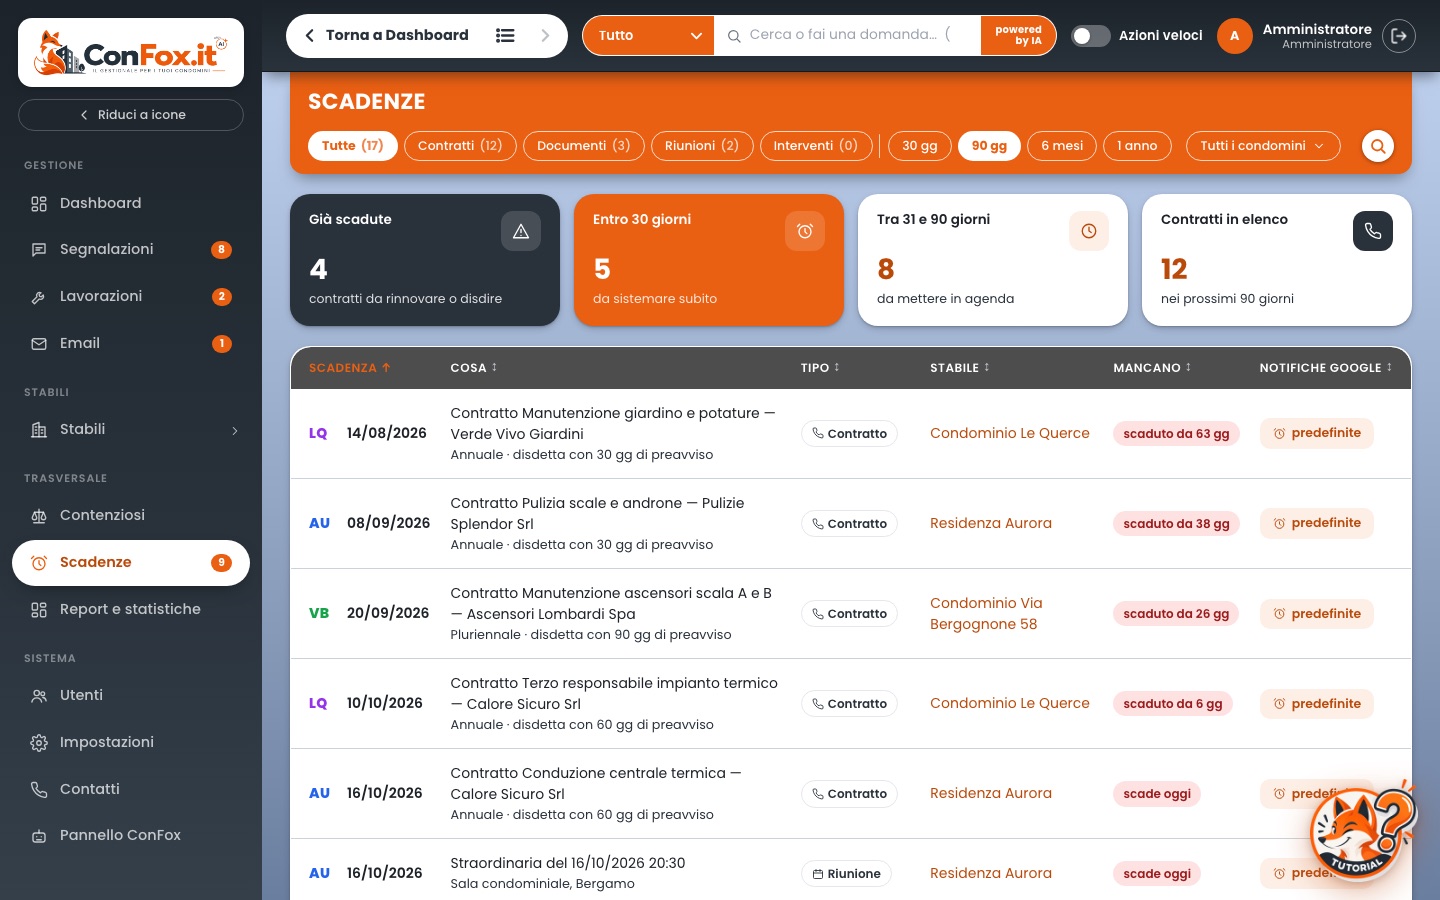This screenshot has width=1440, height=900.
Task: Click the clock icon on Tra 31 e 90 giorni card
Action: click(x=1089, y=231)
